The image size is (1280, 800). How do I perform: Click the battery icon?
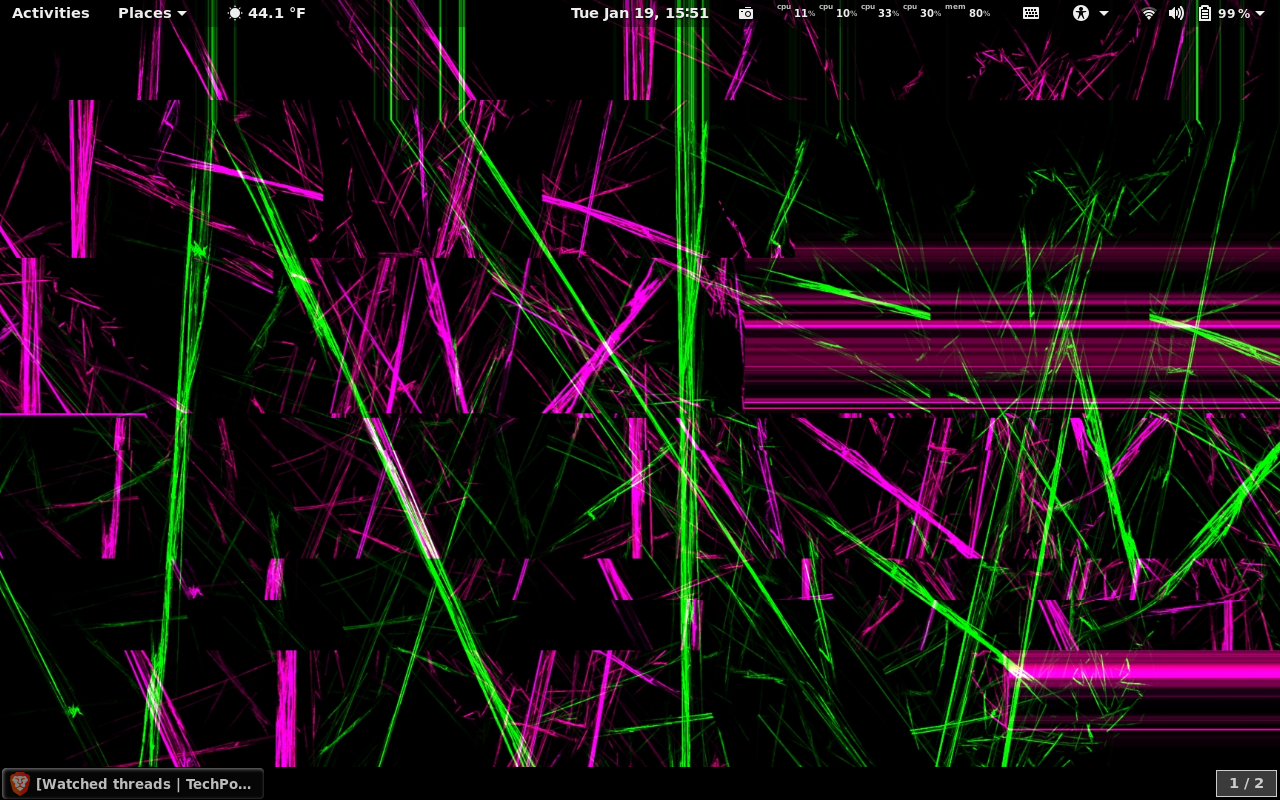tap(1205, 13)
